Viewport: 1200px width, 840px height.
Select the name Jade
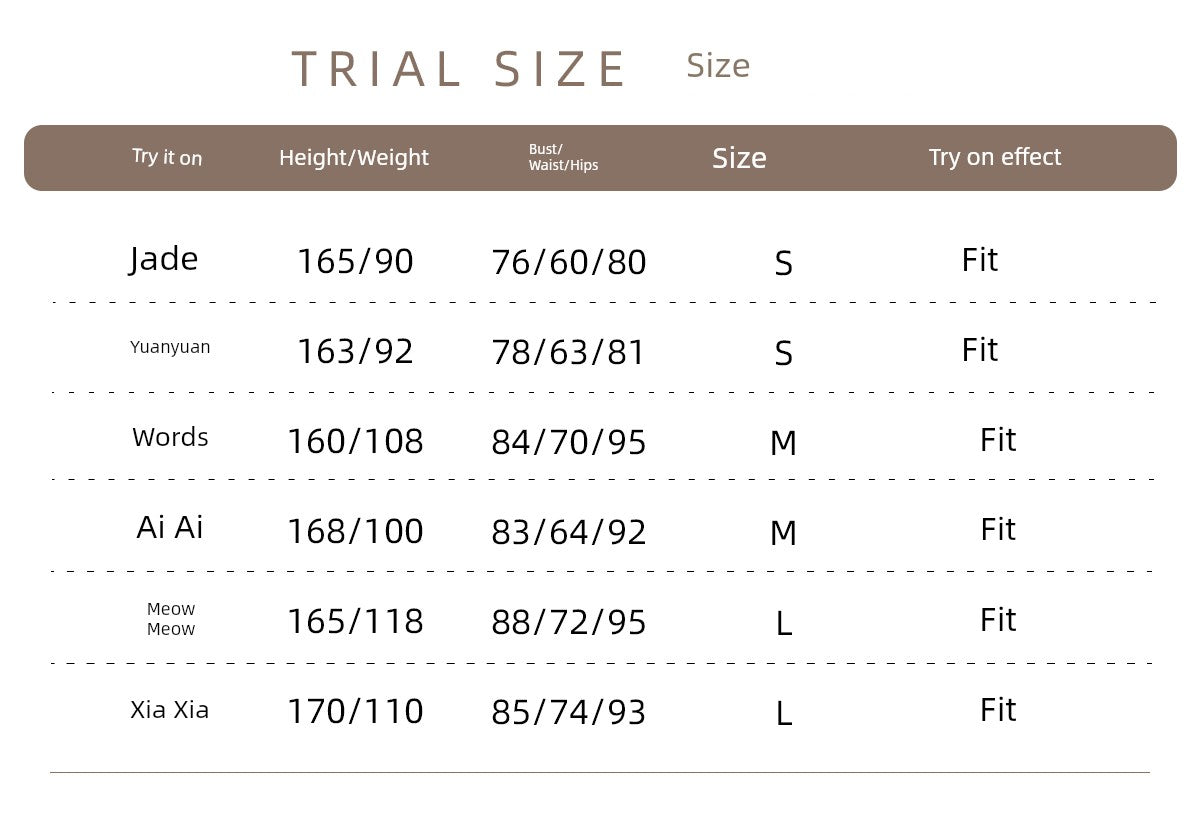click(x=164, y=259)
